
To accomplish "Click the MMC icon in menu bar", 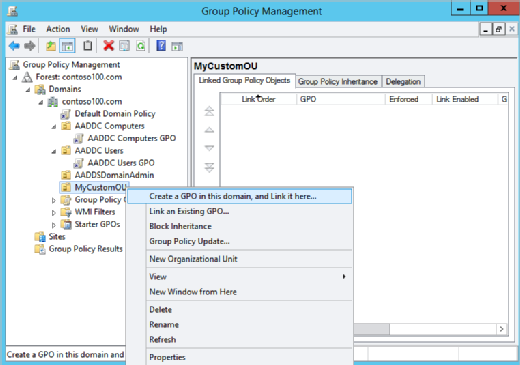I will point(13,29).
